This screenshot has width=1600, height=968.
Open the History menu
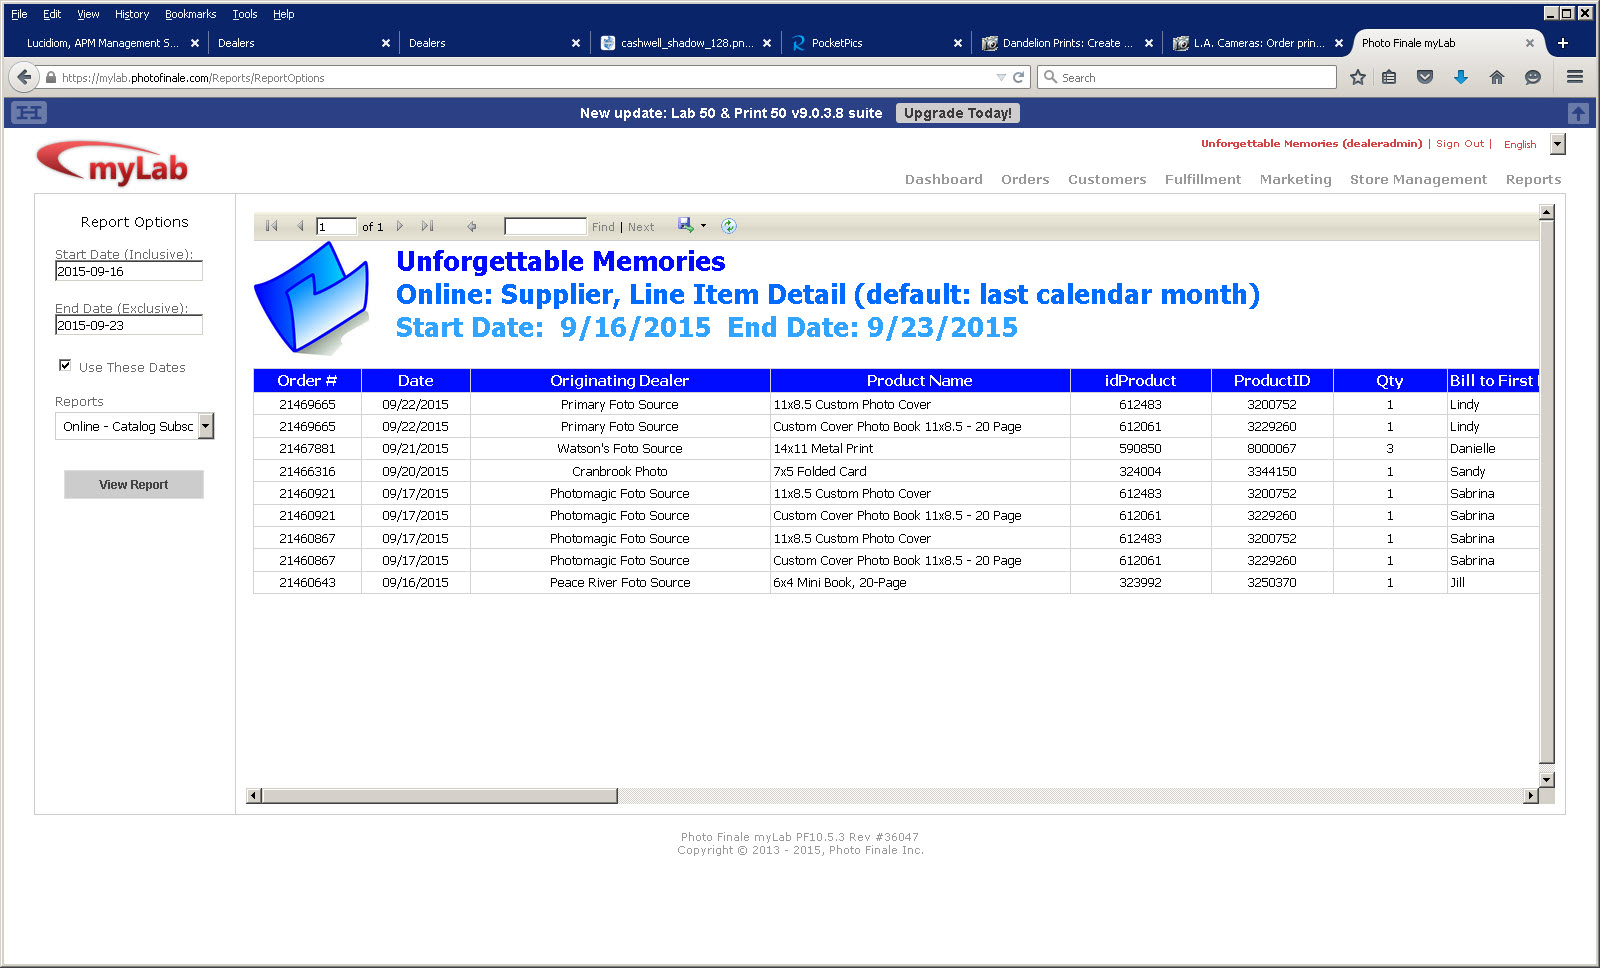(x=132, y=14)
